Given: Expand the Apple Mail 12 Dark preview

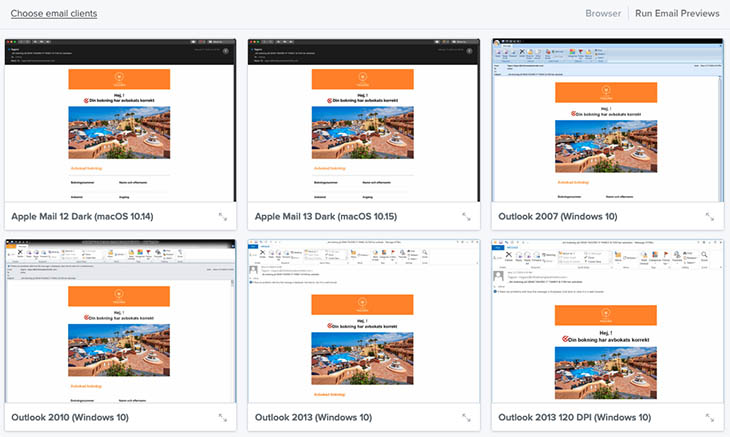Looking at the screenshot, I should pyautogui.click(x=223, y=216).
